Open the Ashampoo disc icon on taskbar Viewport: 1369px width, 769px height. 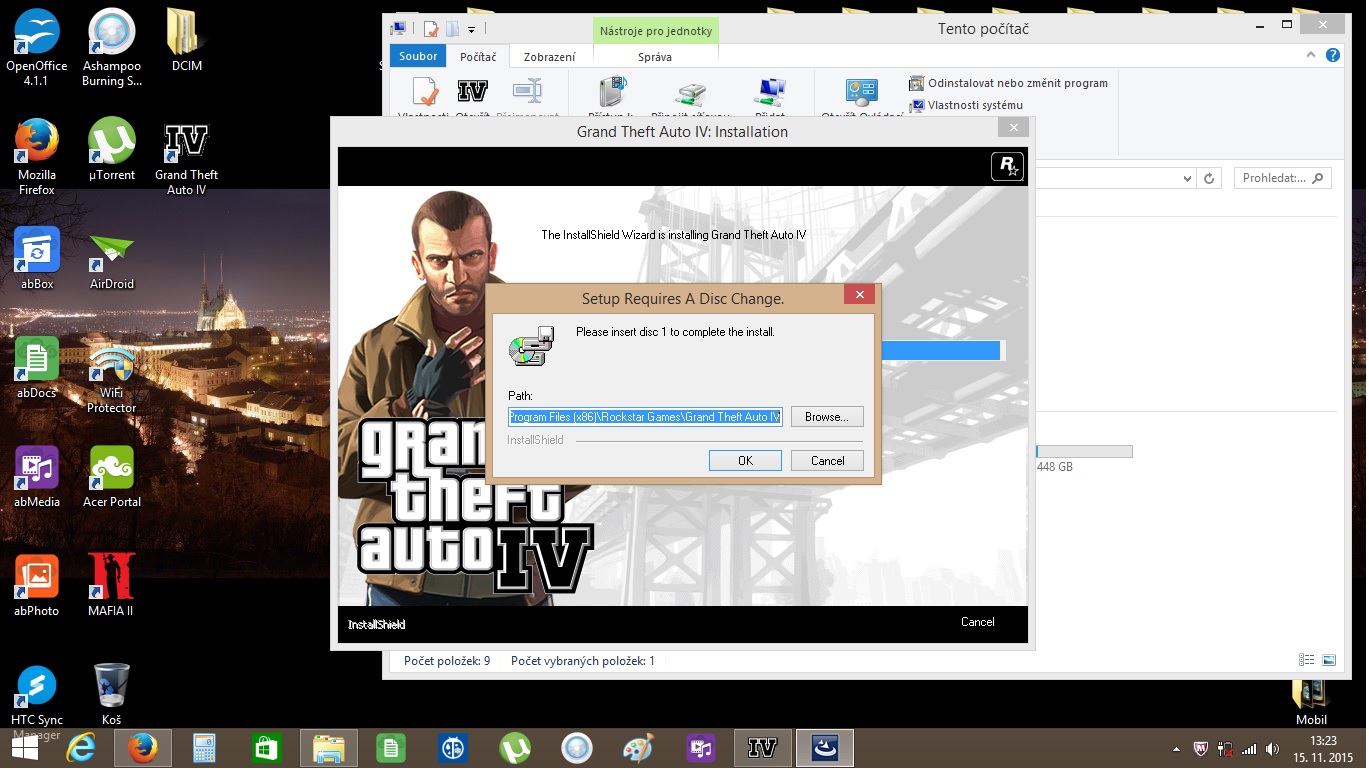click(577, 747)
